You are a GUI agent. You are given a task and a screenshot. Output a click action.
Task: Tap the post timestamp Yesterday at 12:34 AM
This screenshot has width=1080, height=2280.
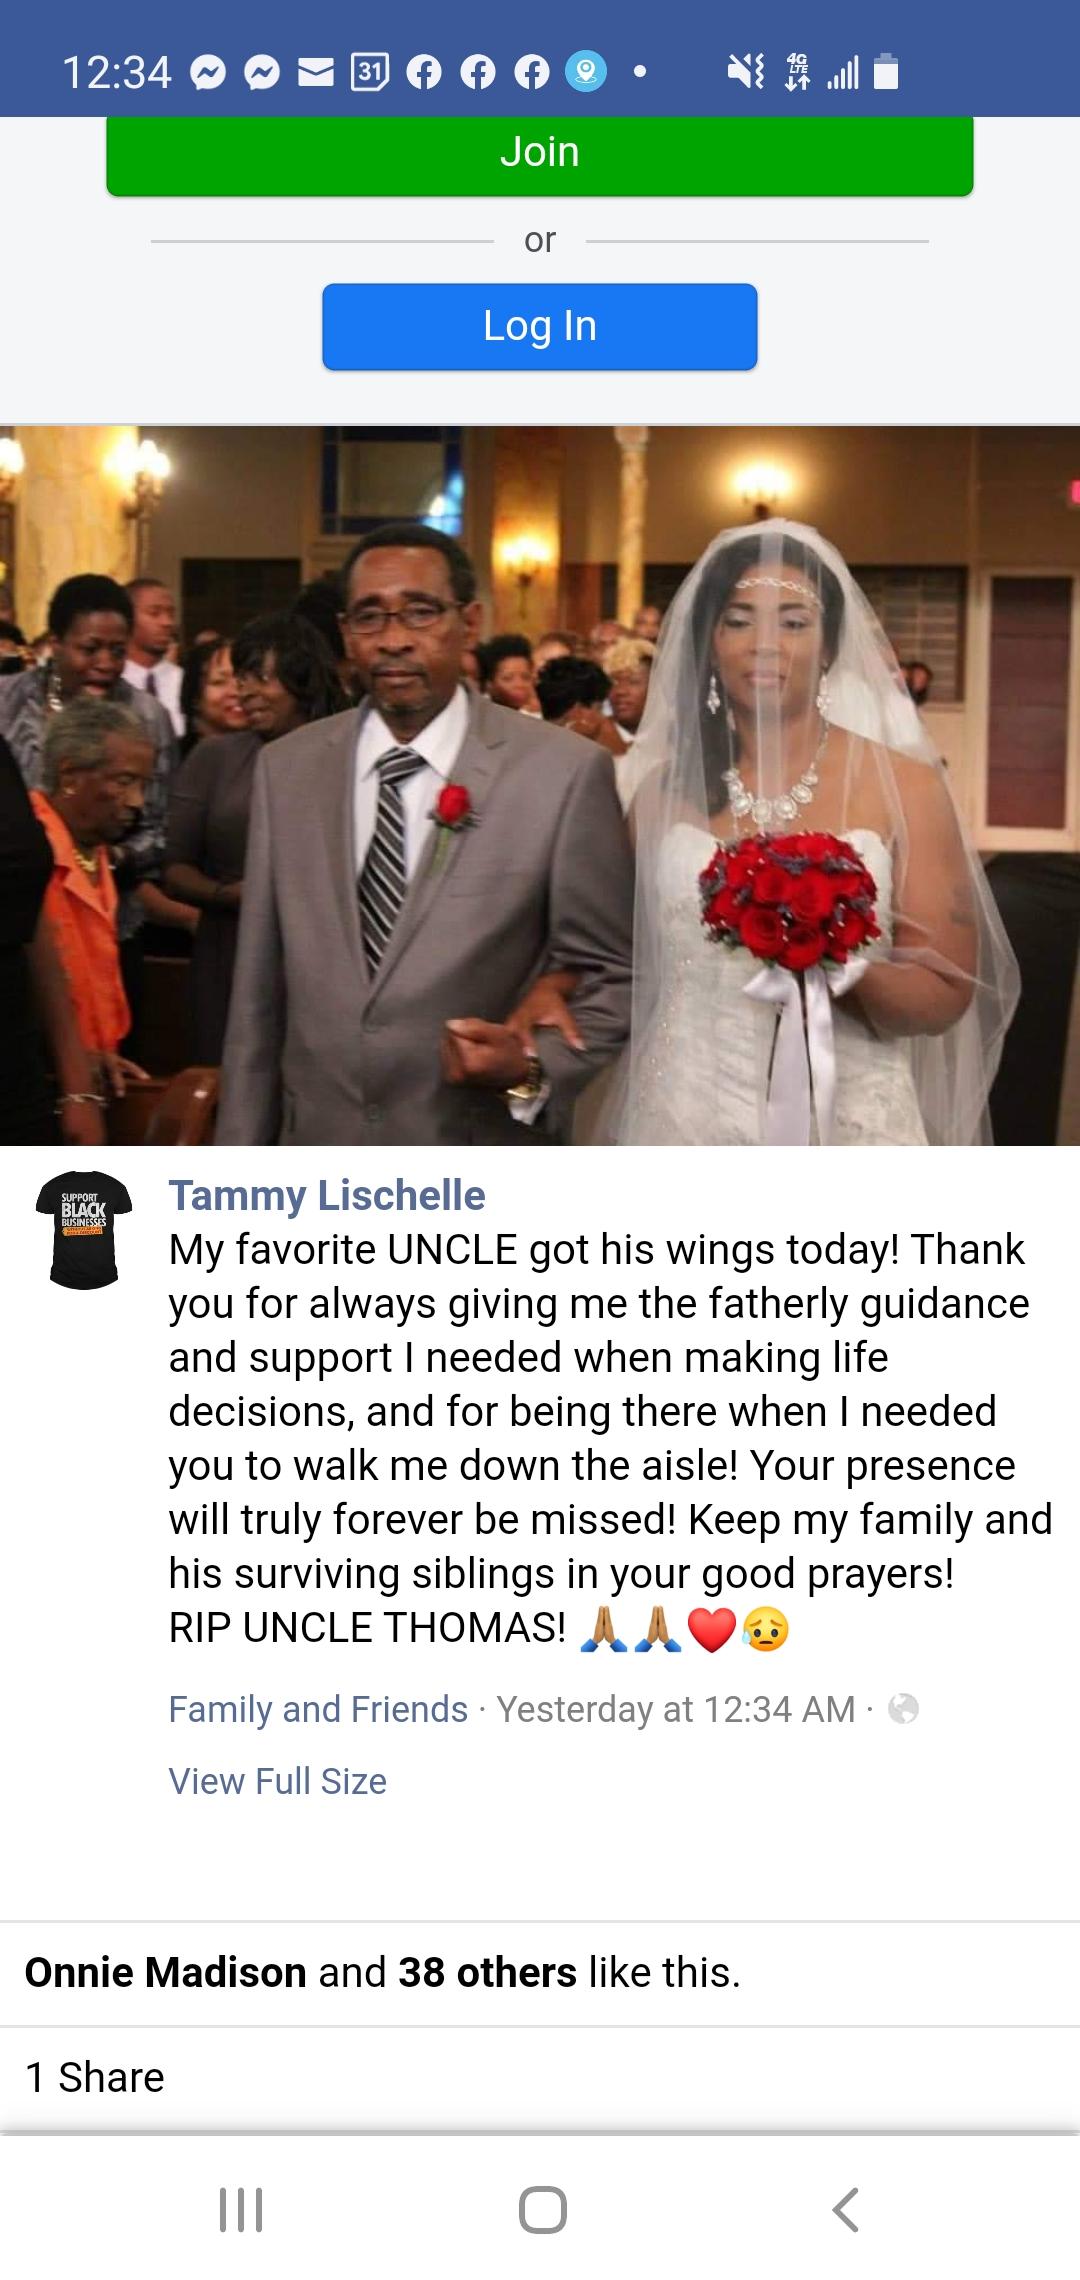676,1709
